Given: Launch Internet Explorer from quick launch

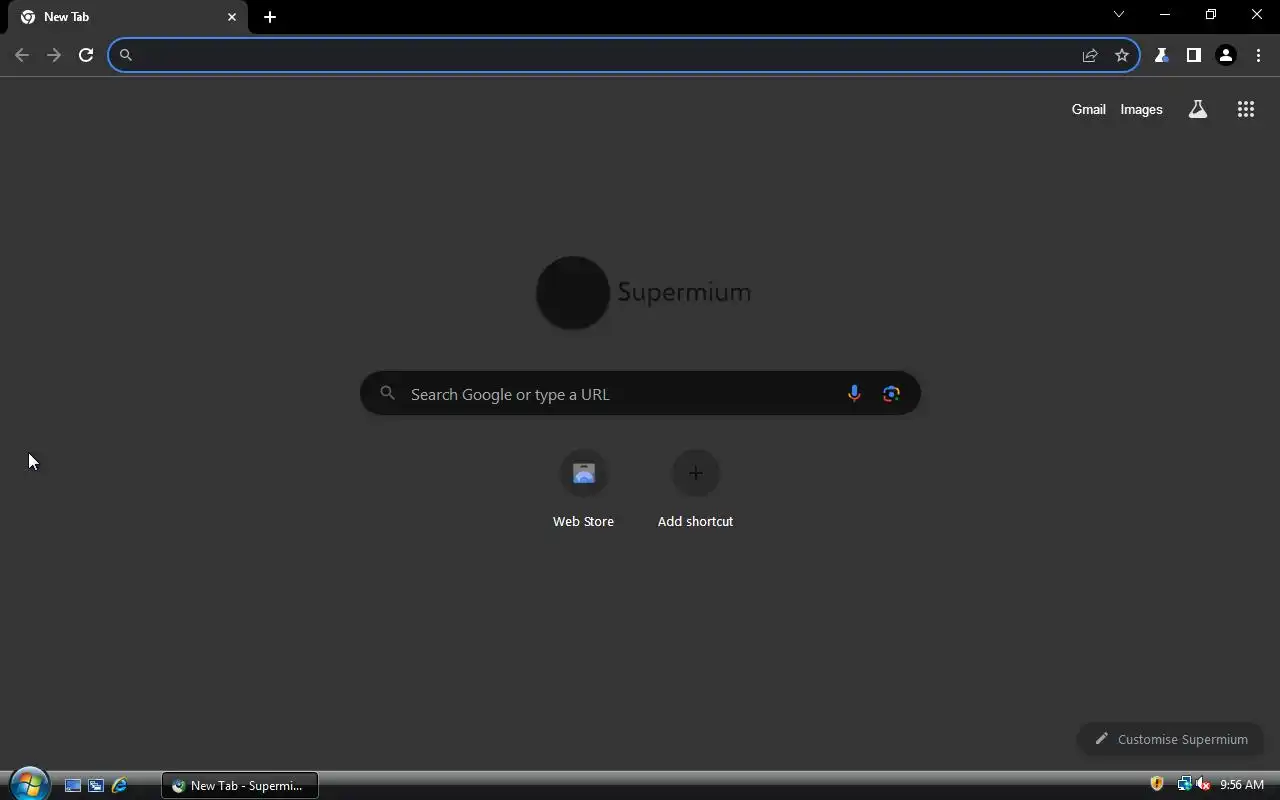Looking at the screenshot, I should 120,786.
